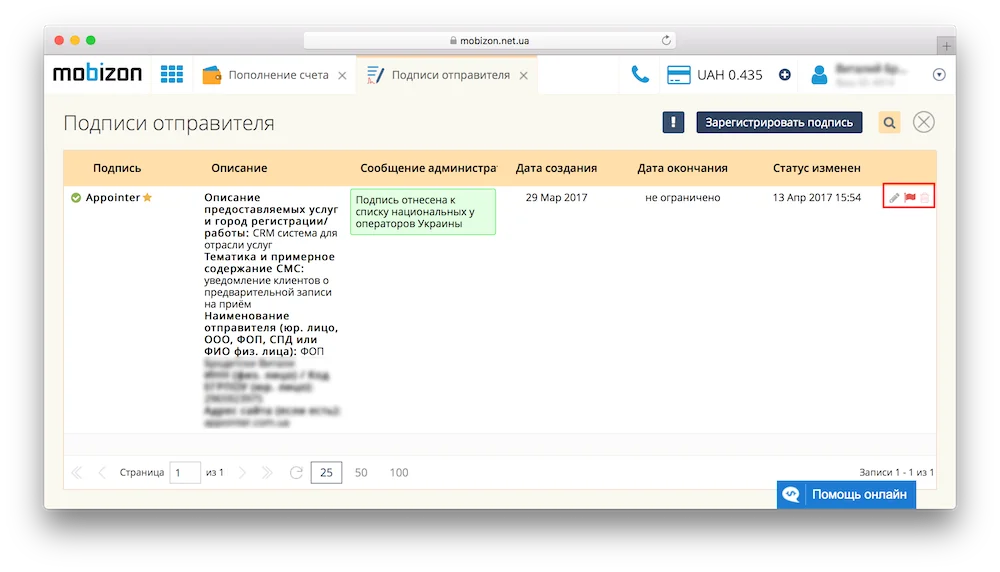Click the green status check for Appointer
Viewport: 1000px width, 572px height.
point(76,198)
